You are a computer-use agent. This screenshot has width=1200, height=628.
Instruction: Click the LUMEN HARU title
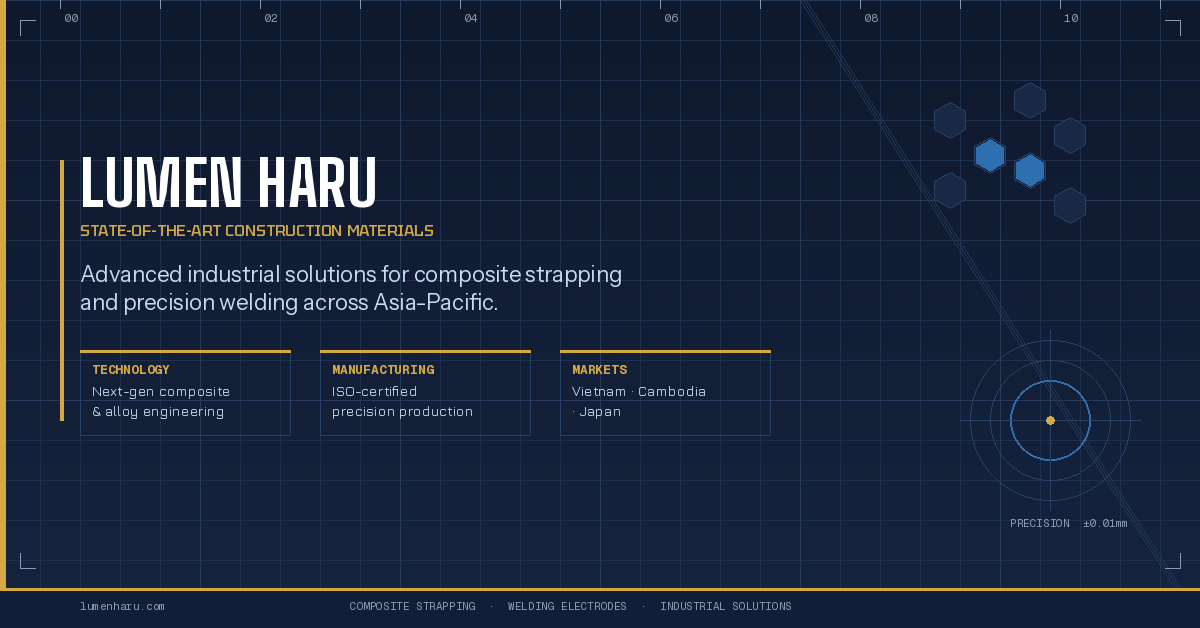228,184
